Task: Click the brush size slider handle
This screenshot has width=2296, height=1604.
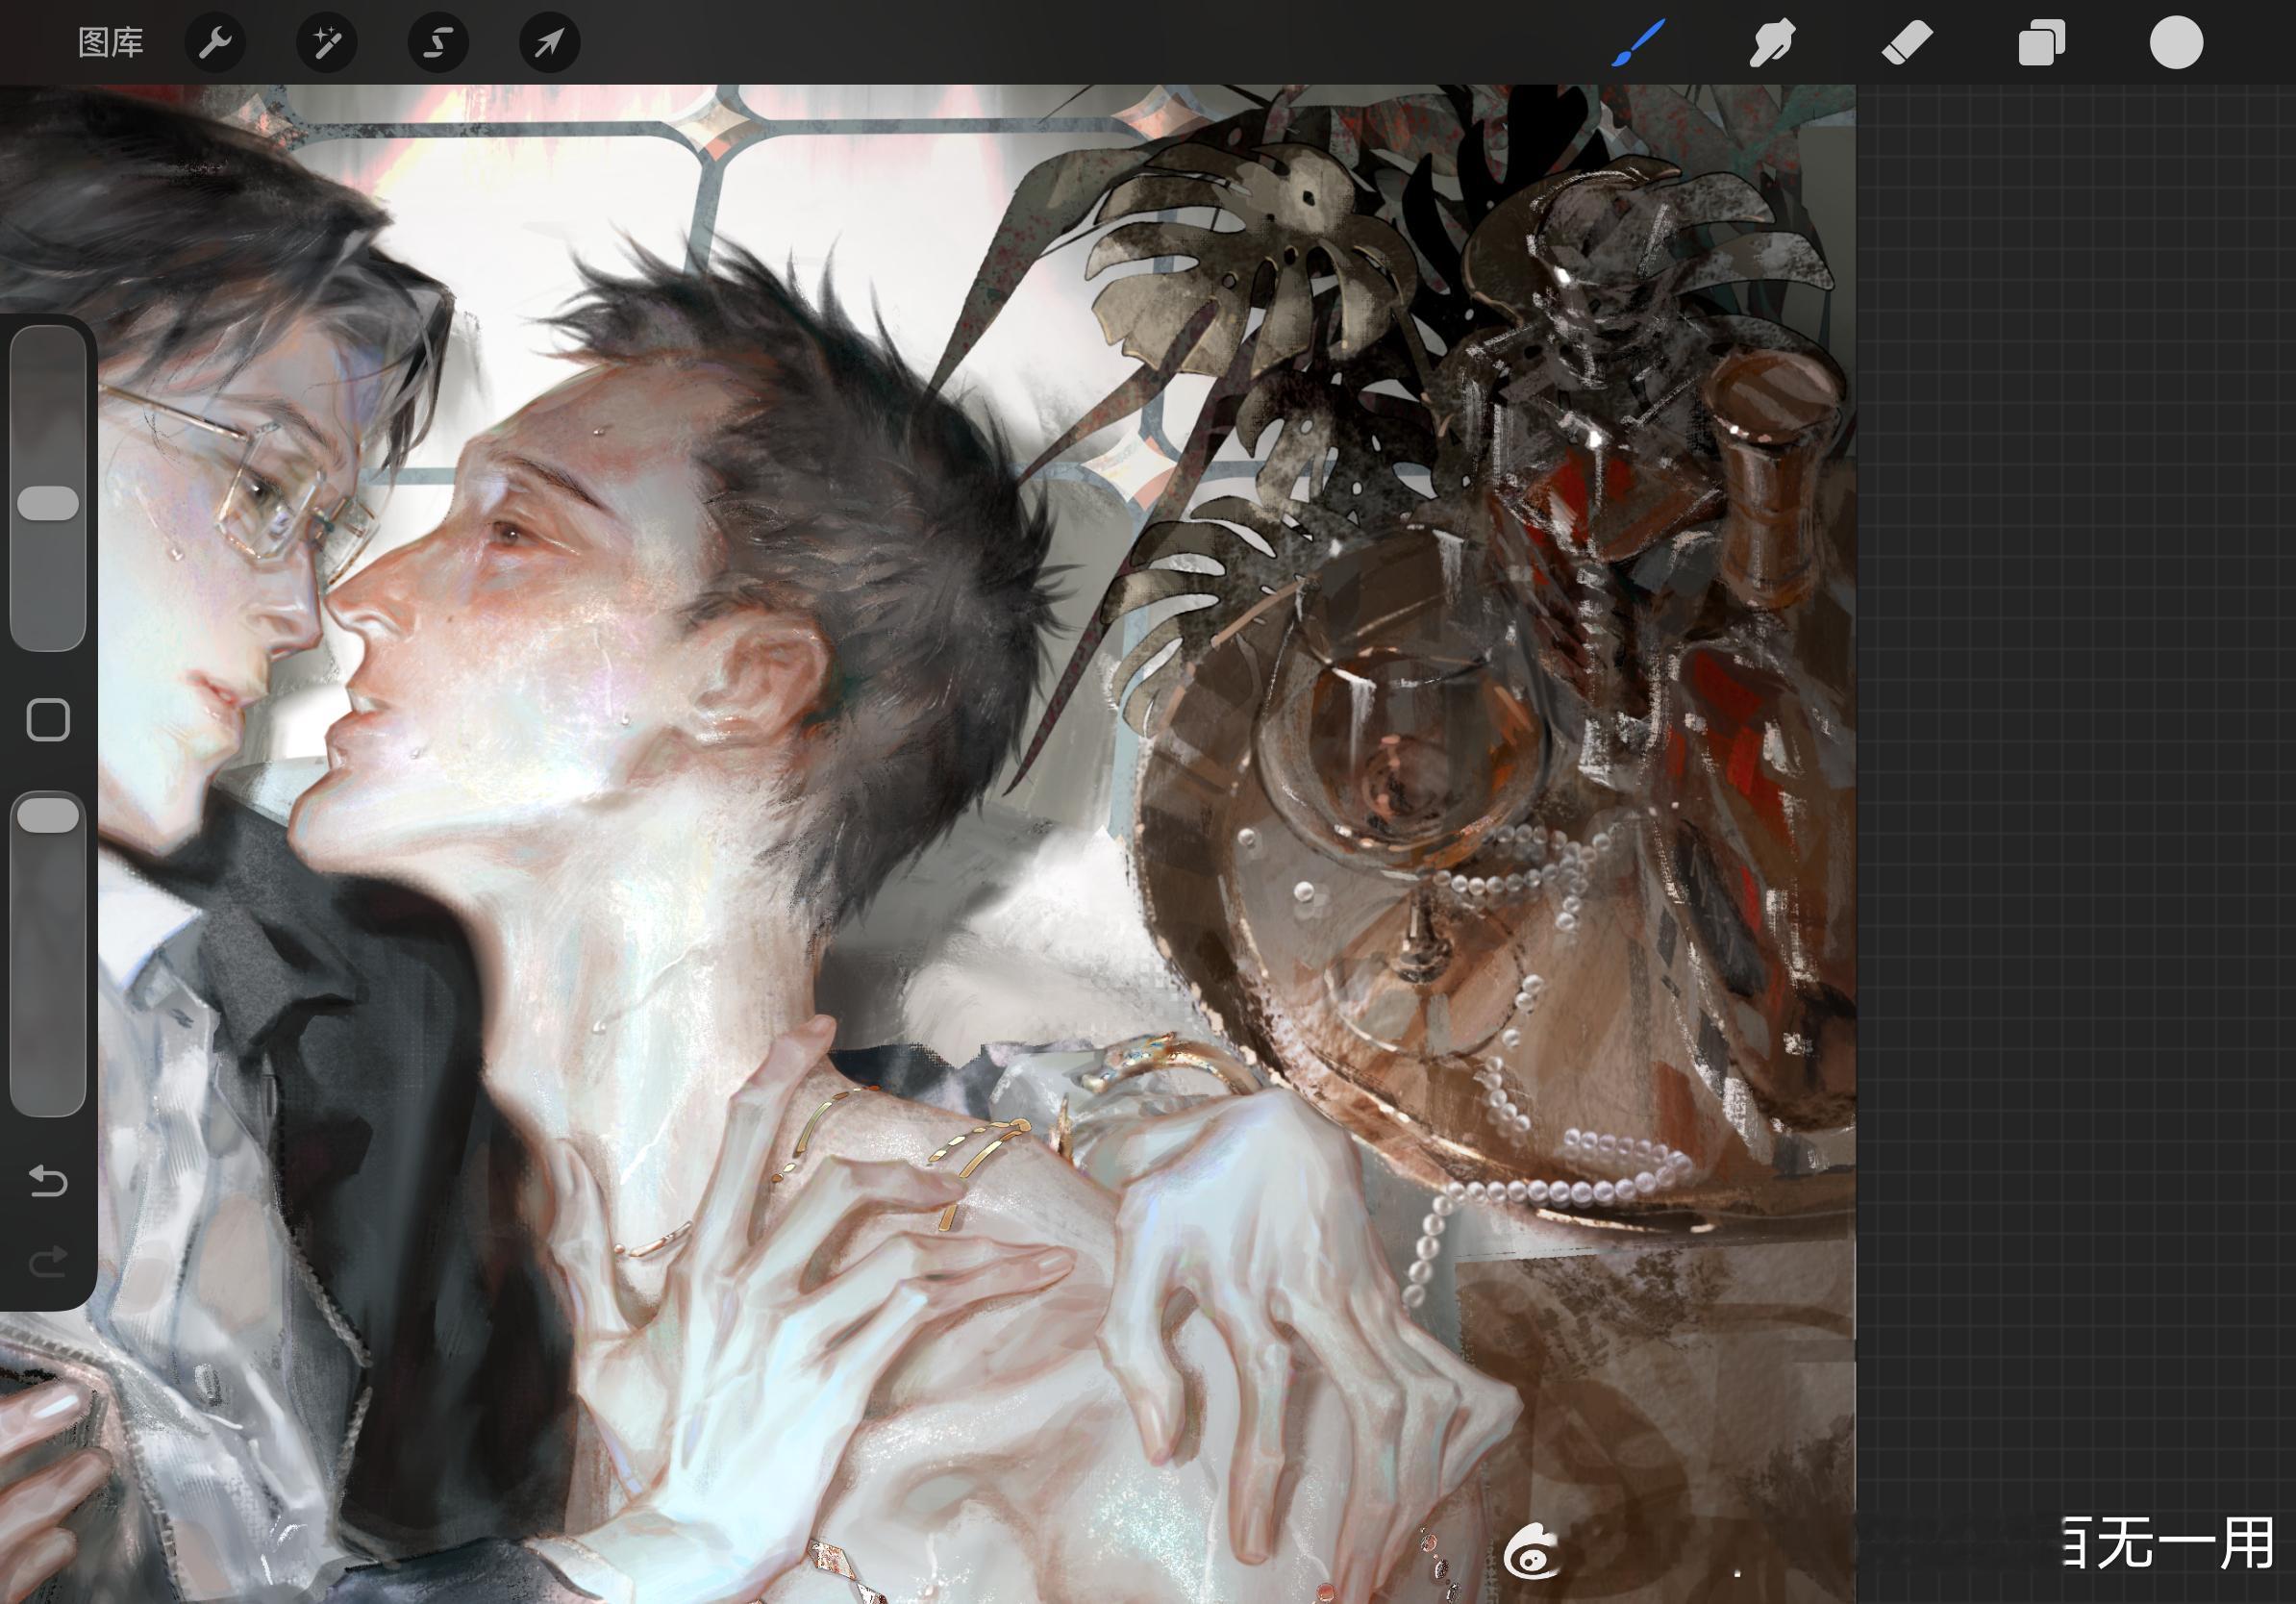Action: 48,503
